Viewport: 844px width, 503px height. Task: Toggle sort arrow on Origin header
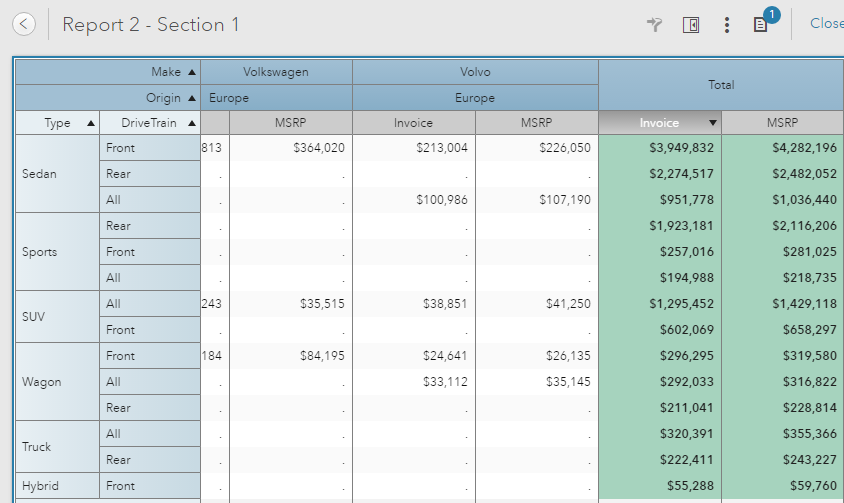(191, 98)
